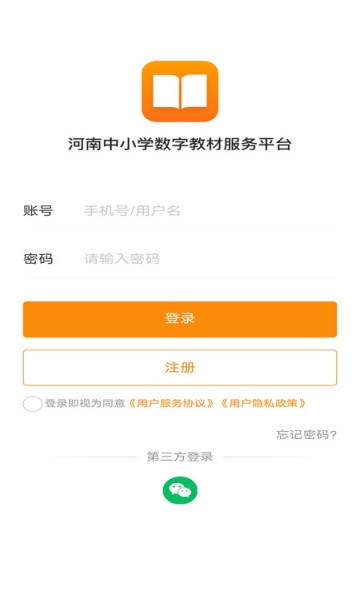Viewport: 360px width, 600px height.
Task: Click the orange open-book app logo
Action: [x=180, y=91]
